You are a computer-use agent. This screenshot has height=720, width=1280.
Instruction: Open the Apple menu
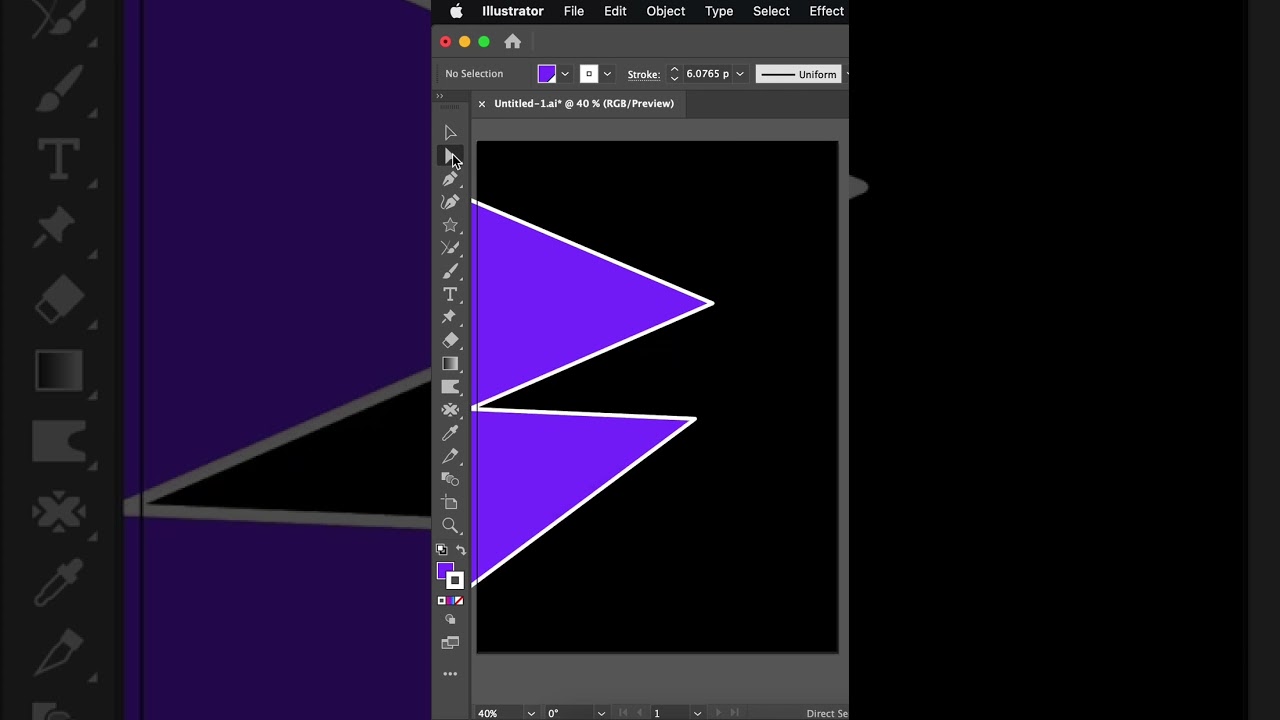pos(456,11)
